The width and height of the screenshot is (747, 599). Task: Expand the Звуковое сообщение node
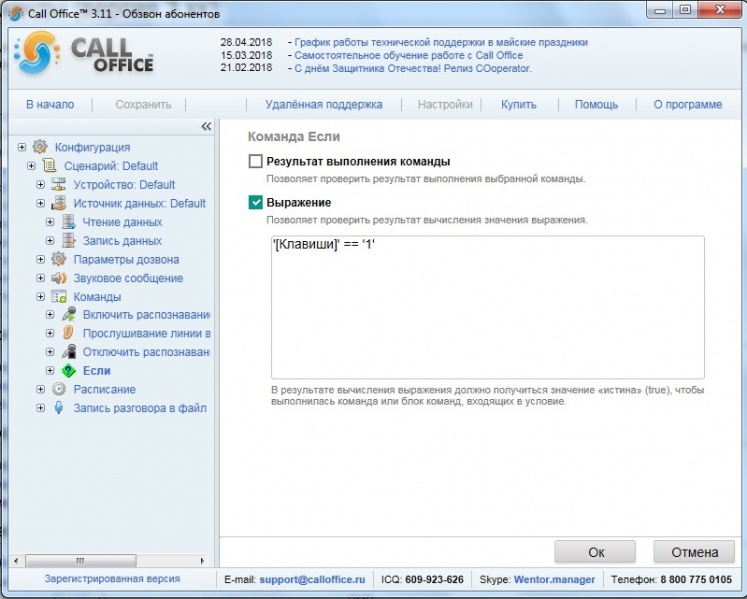(41, 277)
